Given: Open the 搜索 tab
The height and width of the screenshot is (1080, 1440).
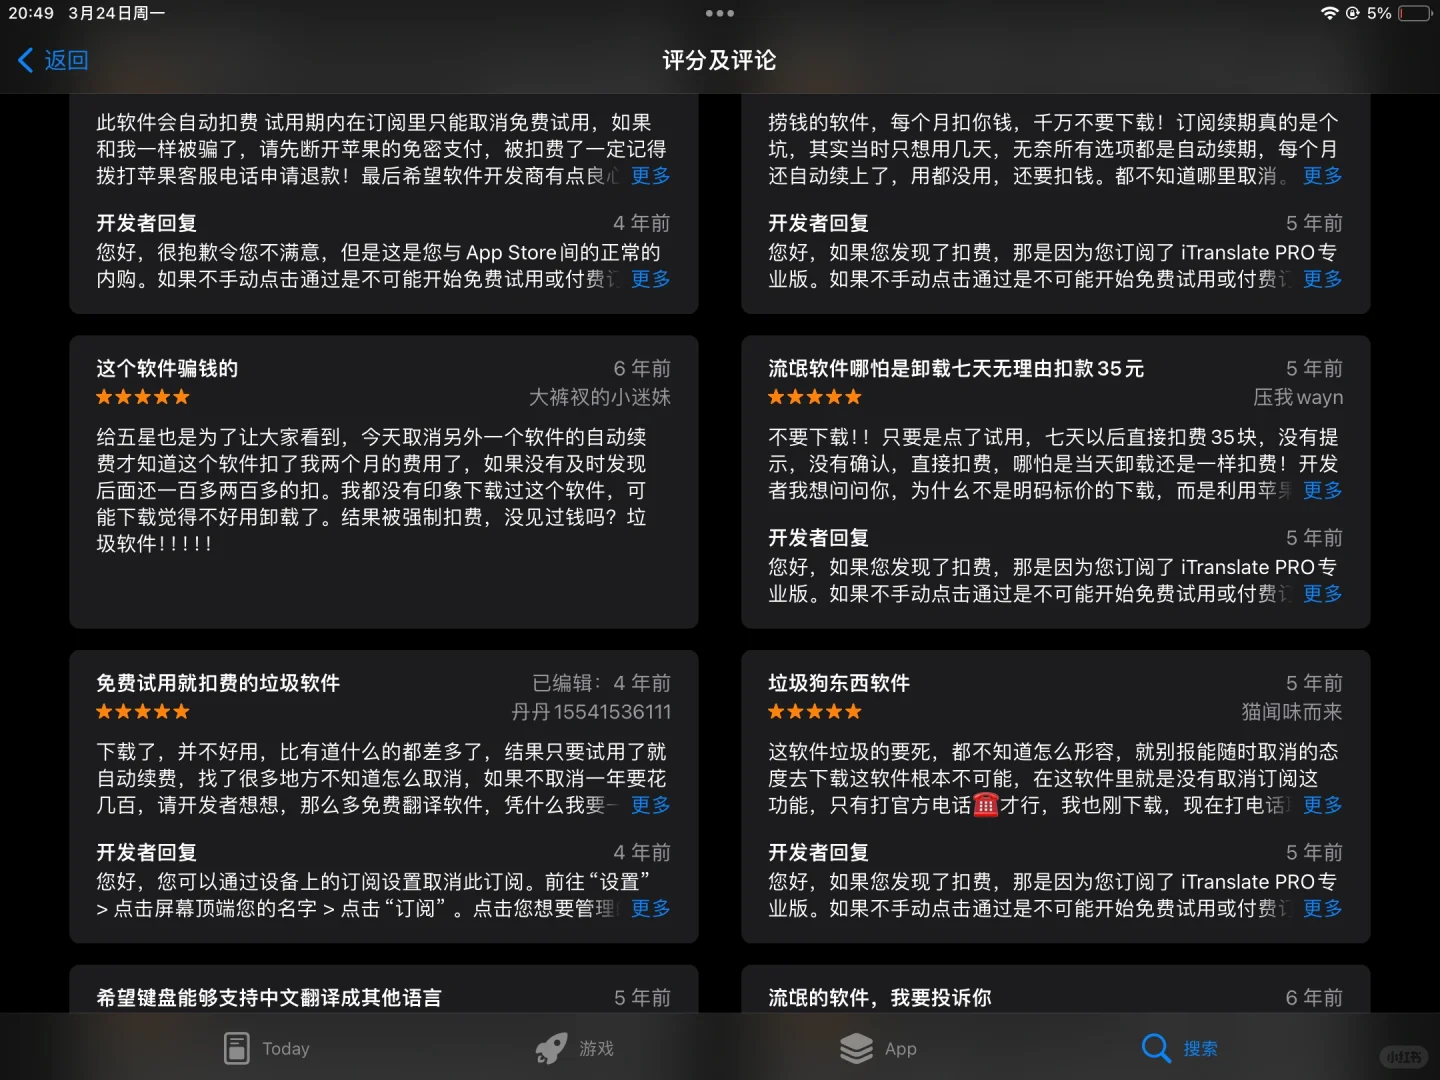Looking at the screenshot, I should [x=1180, y=1048].
